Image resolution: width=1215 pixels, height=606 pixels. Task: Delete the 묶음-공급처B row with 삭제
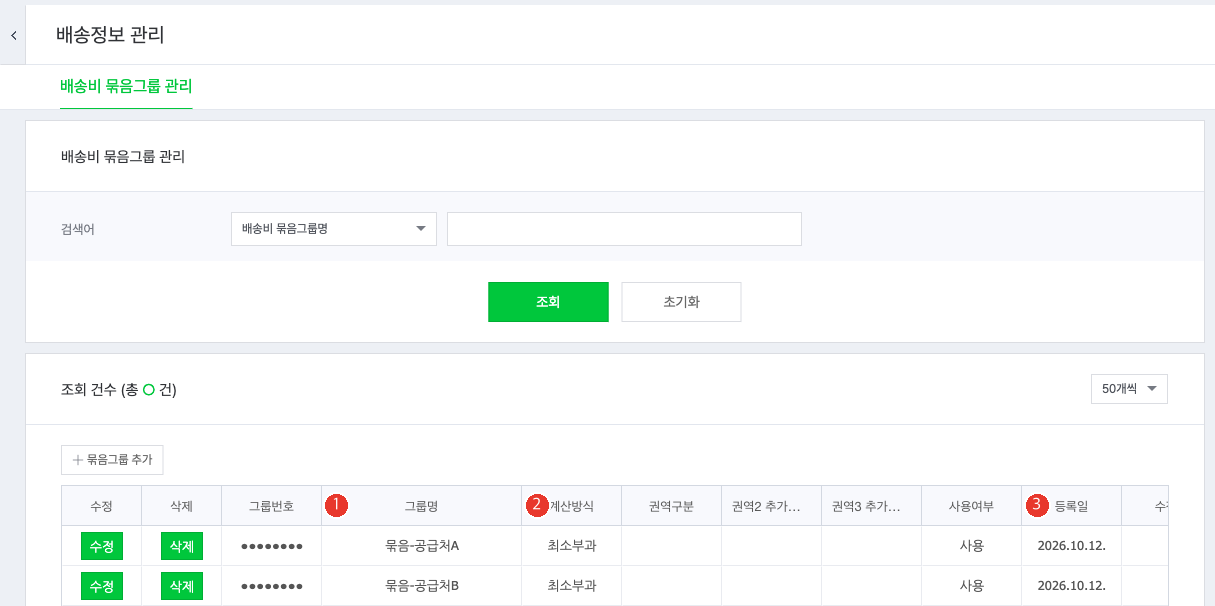[181, 585]
